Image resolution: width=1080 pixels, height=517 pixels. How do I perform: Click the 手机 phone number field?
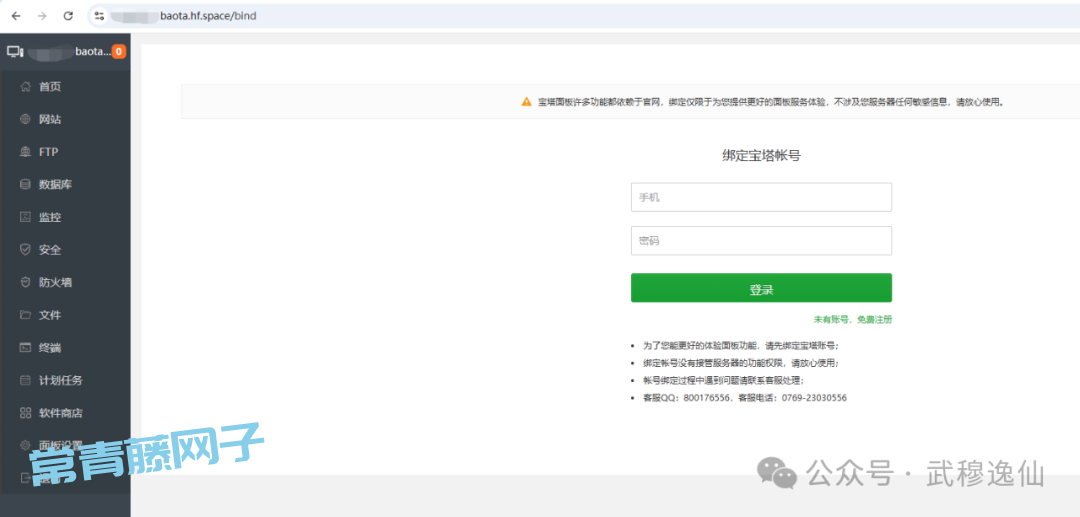coord(761,198)
